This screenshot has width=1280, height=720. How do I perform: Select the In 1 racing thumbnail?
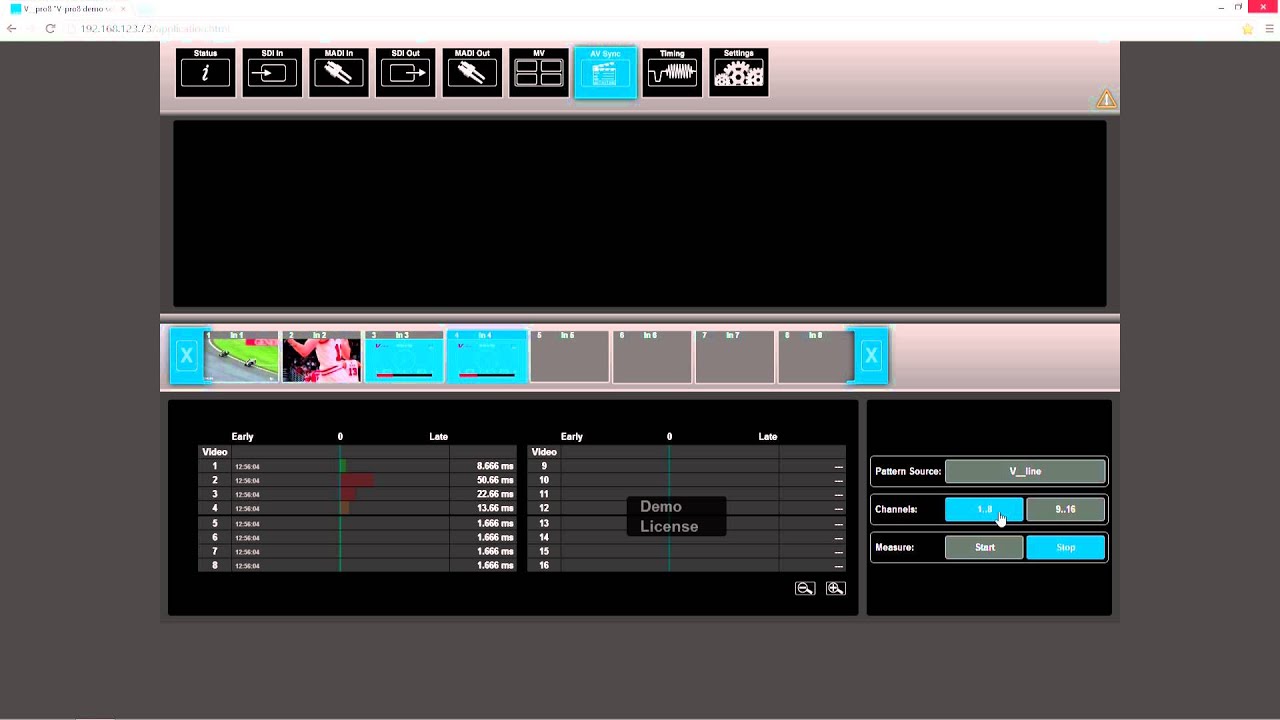coord(241,357)
